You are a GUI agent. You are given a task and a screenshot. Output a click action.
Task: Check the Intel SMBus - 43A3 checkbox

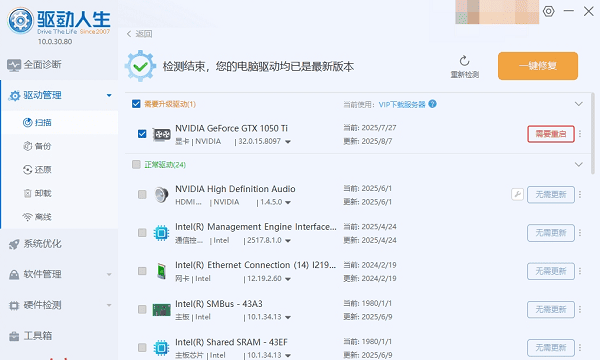(142, 309)
